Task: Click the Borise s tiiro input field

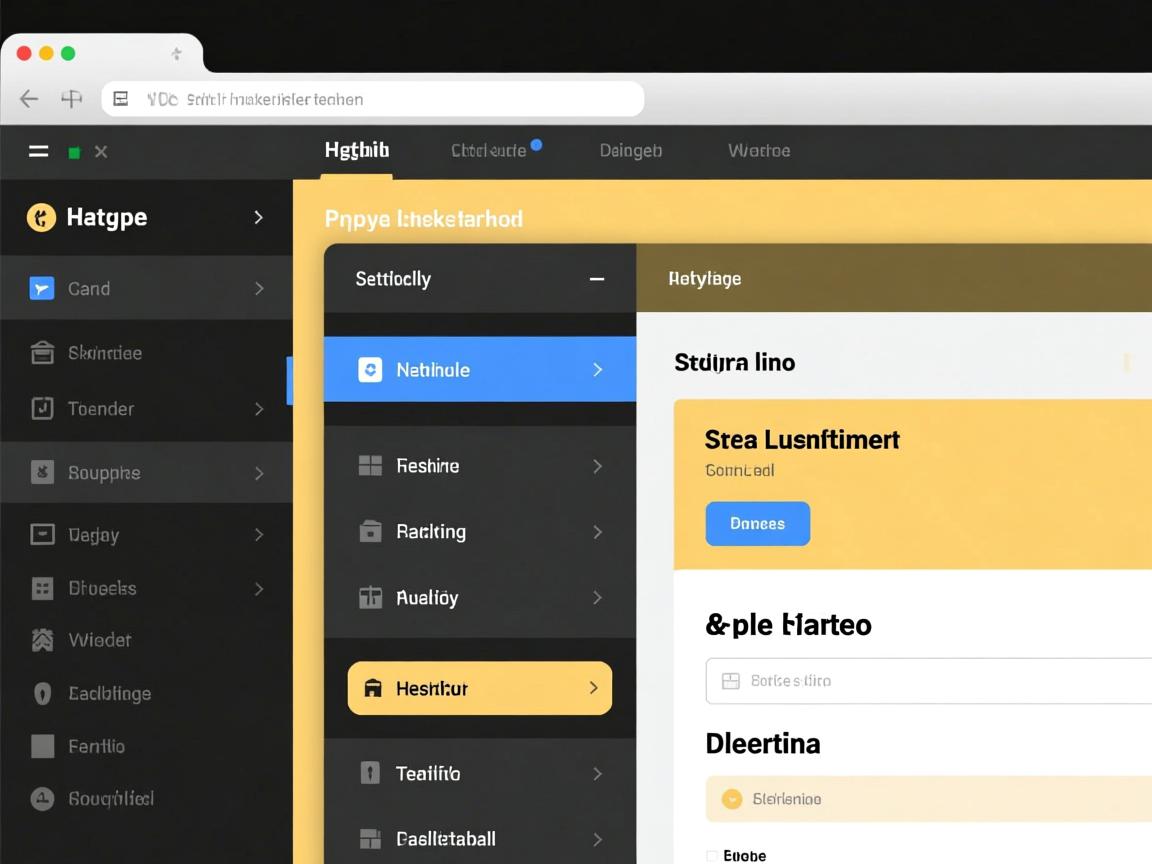Action: point(930,681)
